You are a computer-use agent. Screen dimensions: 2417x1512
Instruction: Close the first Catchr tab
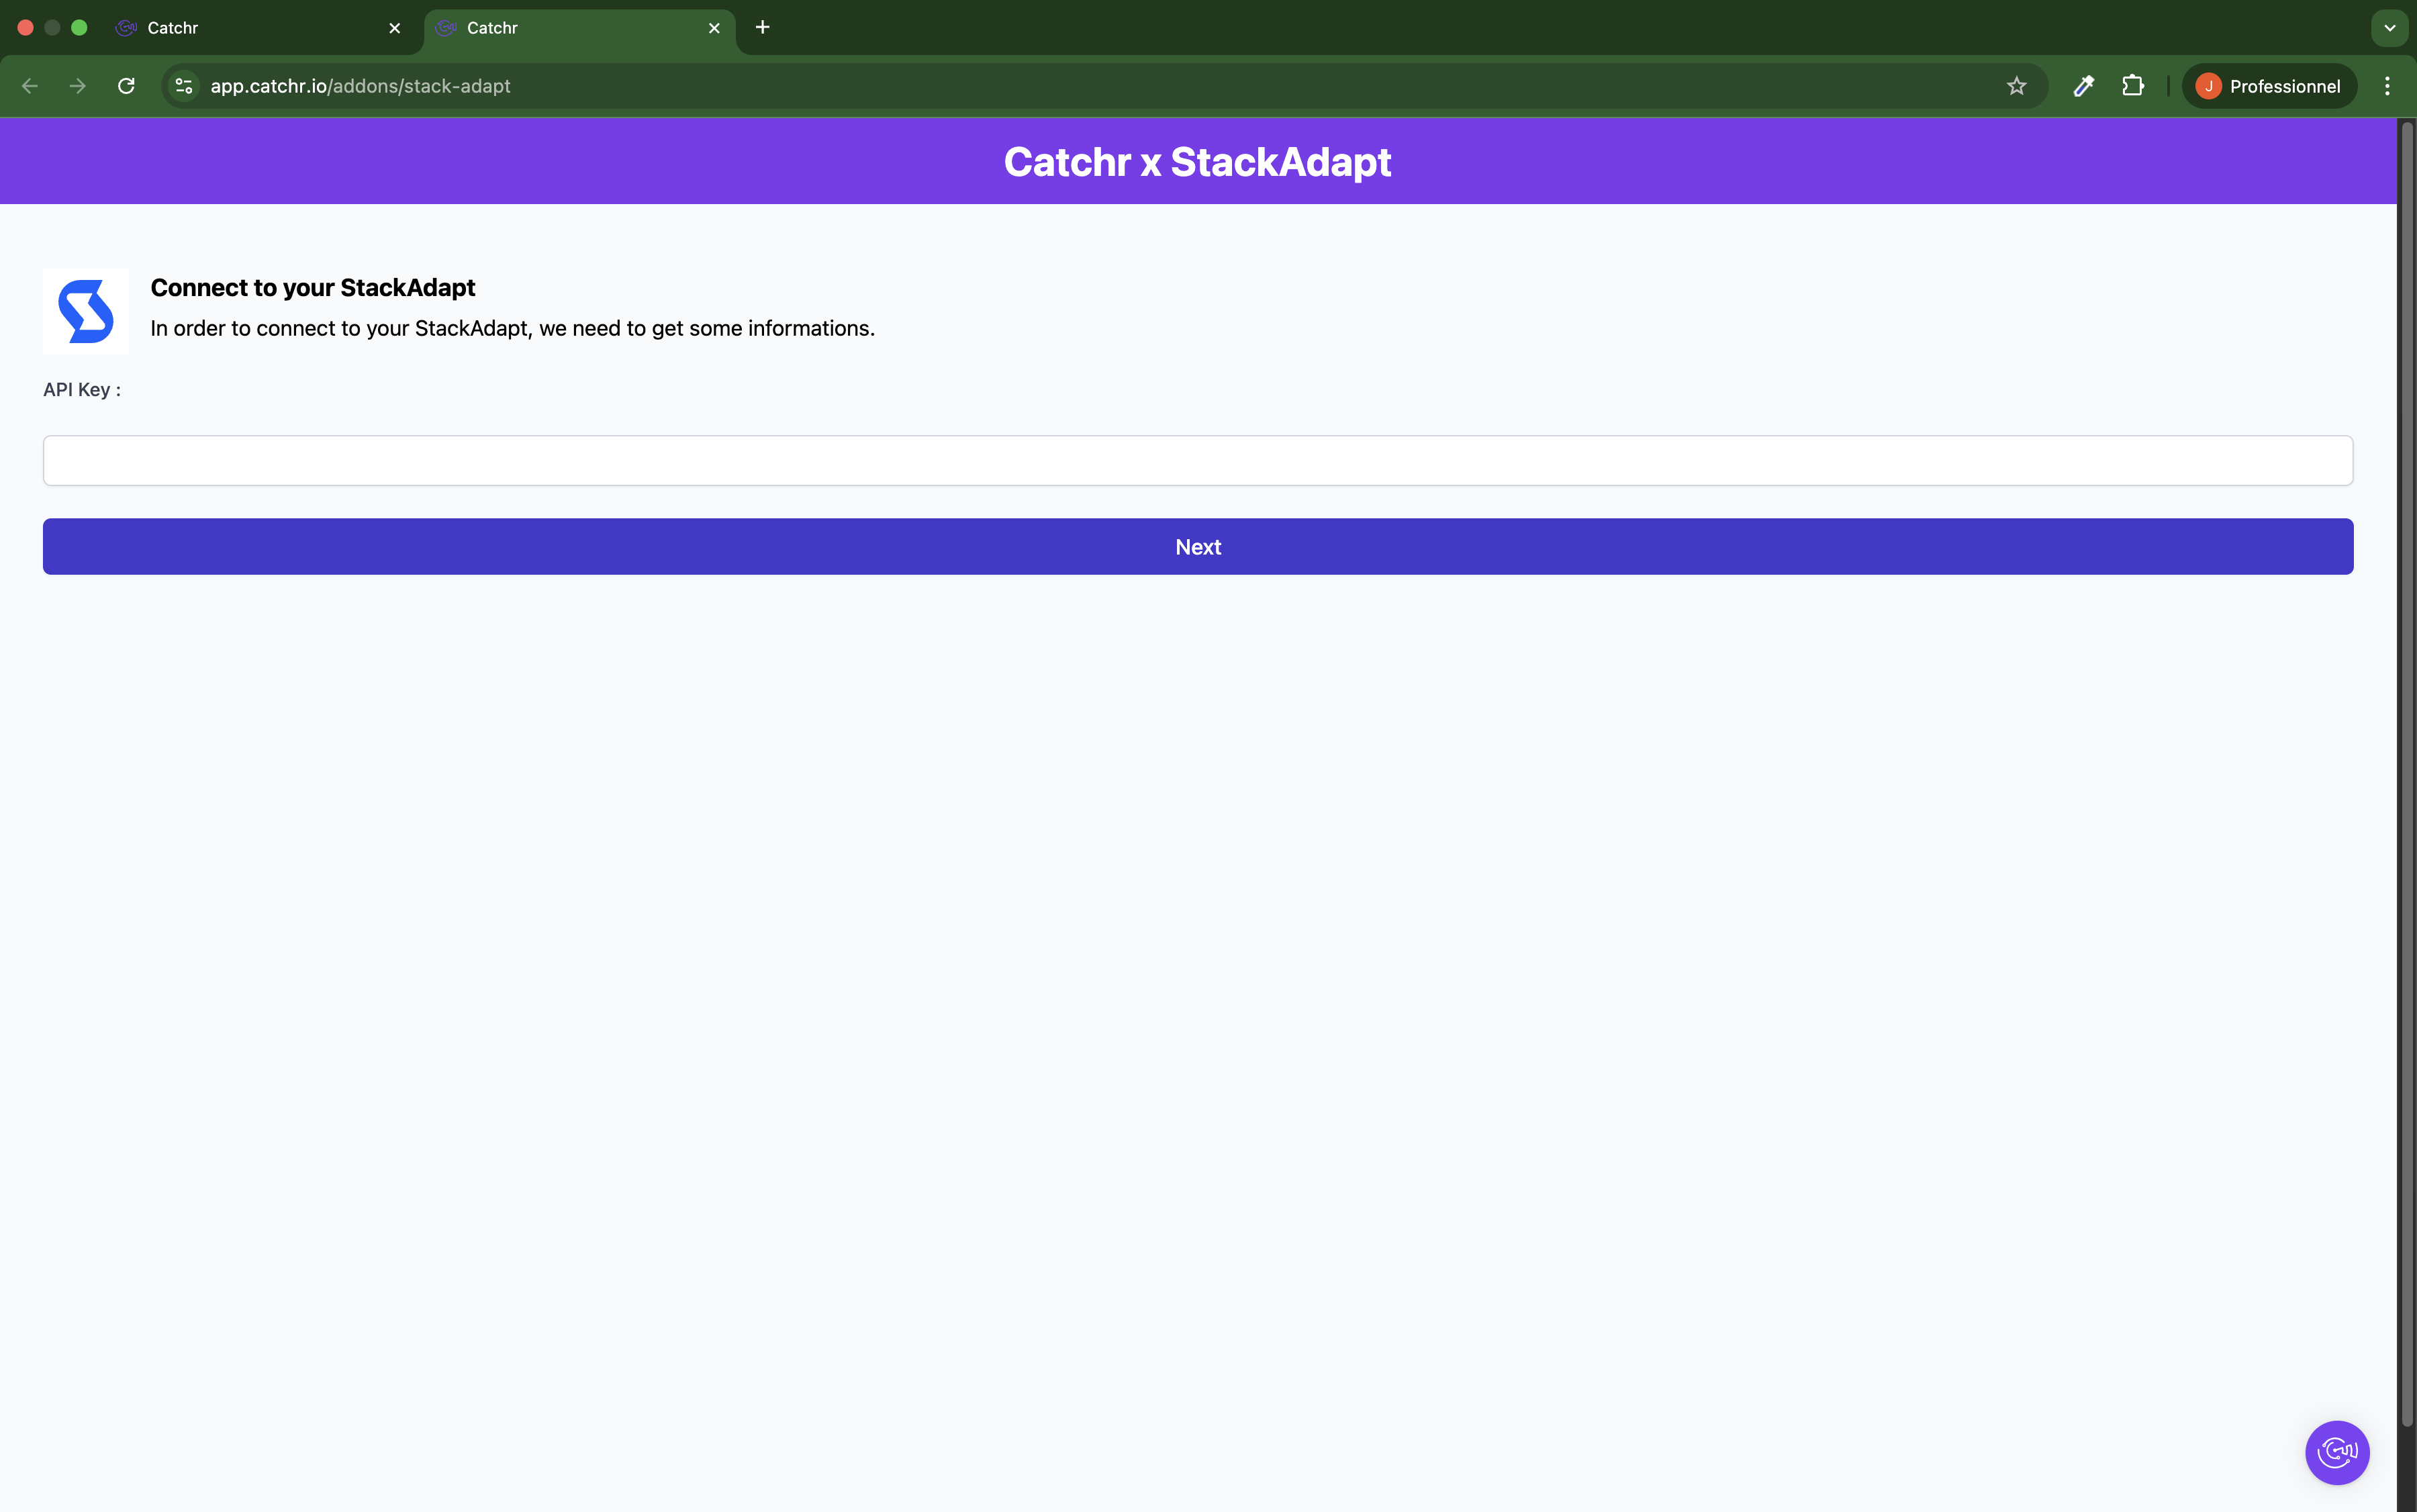(x=394, y=28)
